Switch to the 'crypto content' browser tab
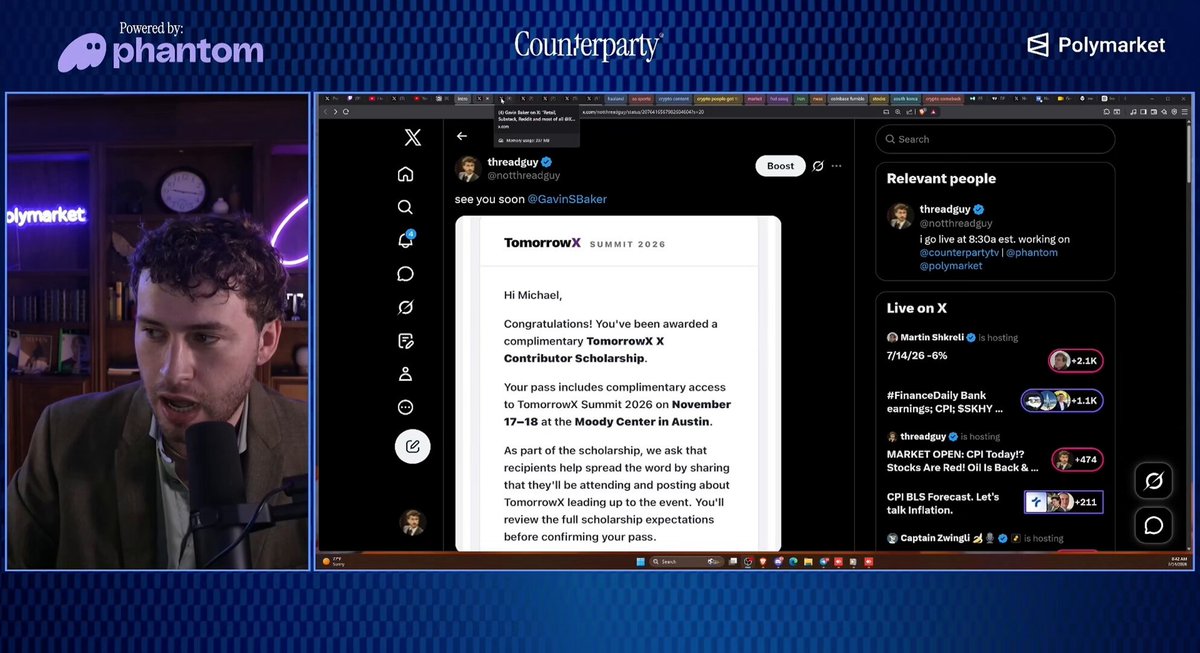 coord(673,99)
